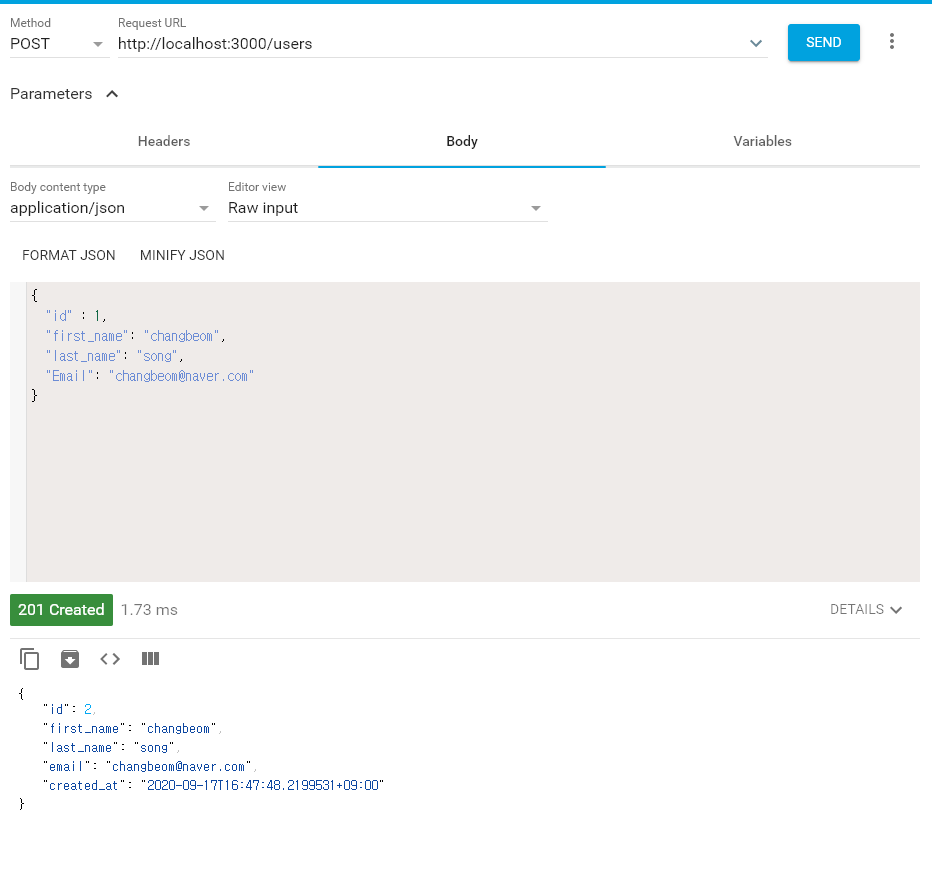Screen dimensions: 932x879
Task: Click MINIFY JSON button
Action: click(x=182, y=255)
